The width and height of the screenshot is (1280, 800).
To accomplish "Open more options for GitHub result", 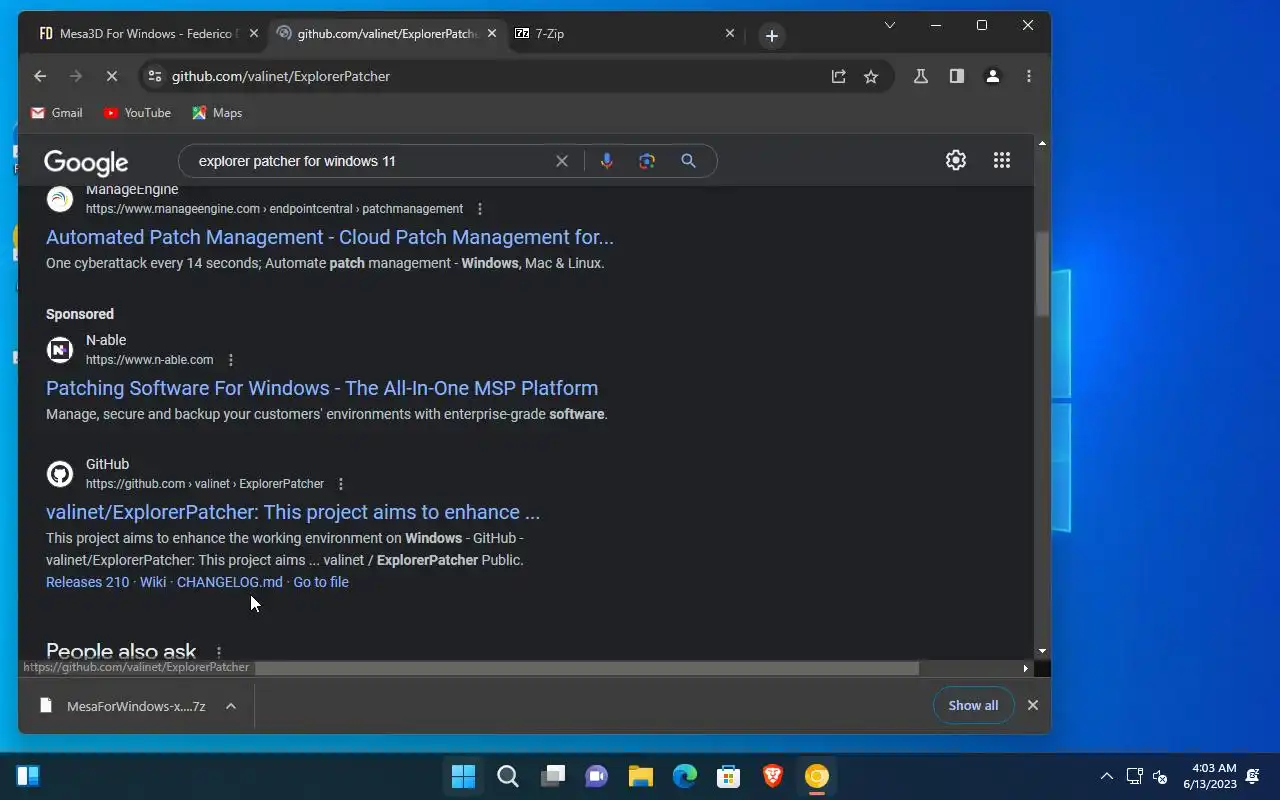I will [x=341, y=484].
